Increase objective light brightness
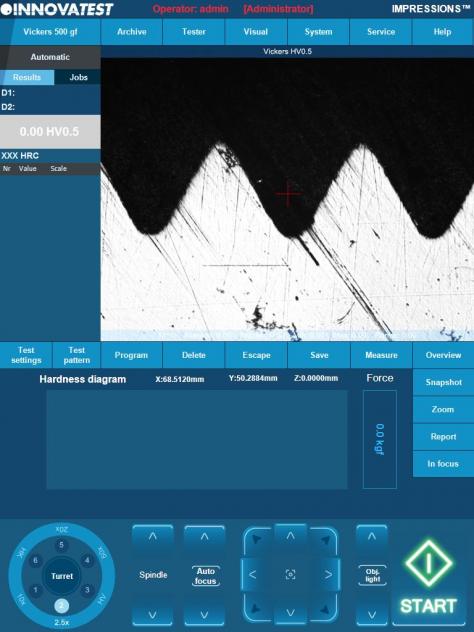The height and width of the screenshot is (632, 474). [372, 538]
